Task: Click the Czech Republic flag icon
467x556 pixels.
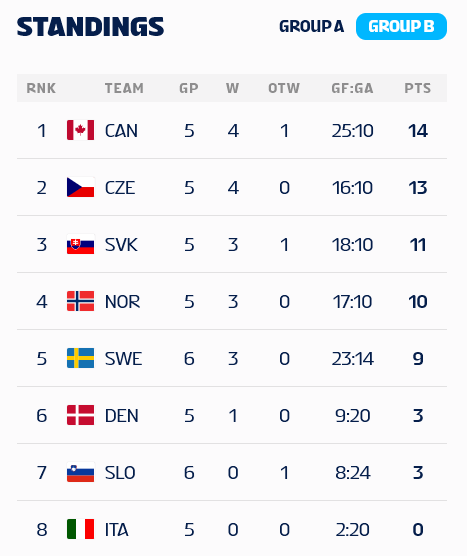Action: pos(80,187)
